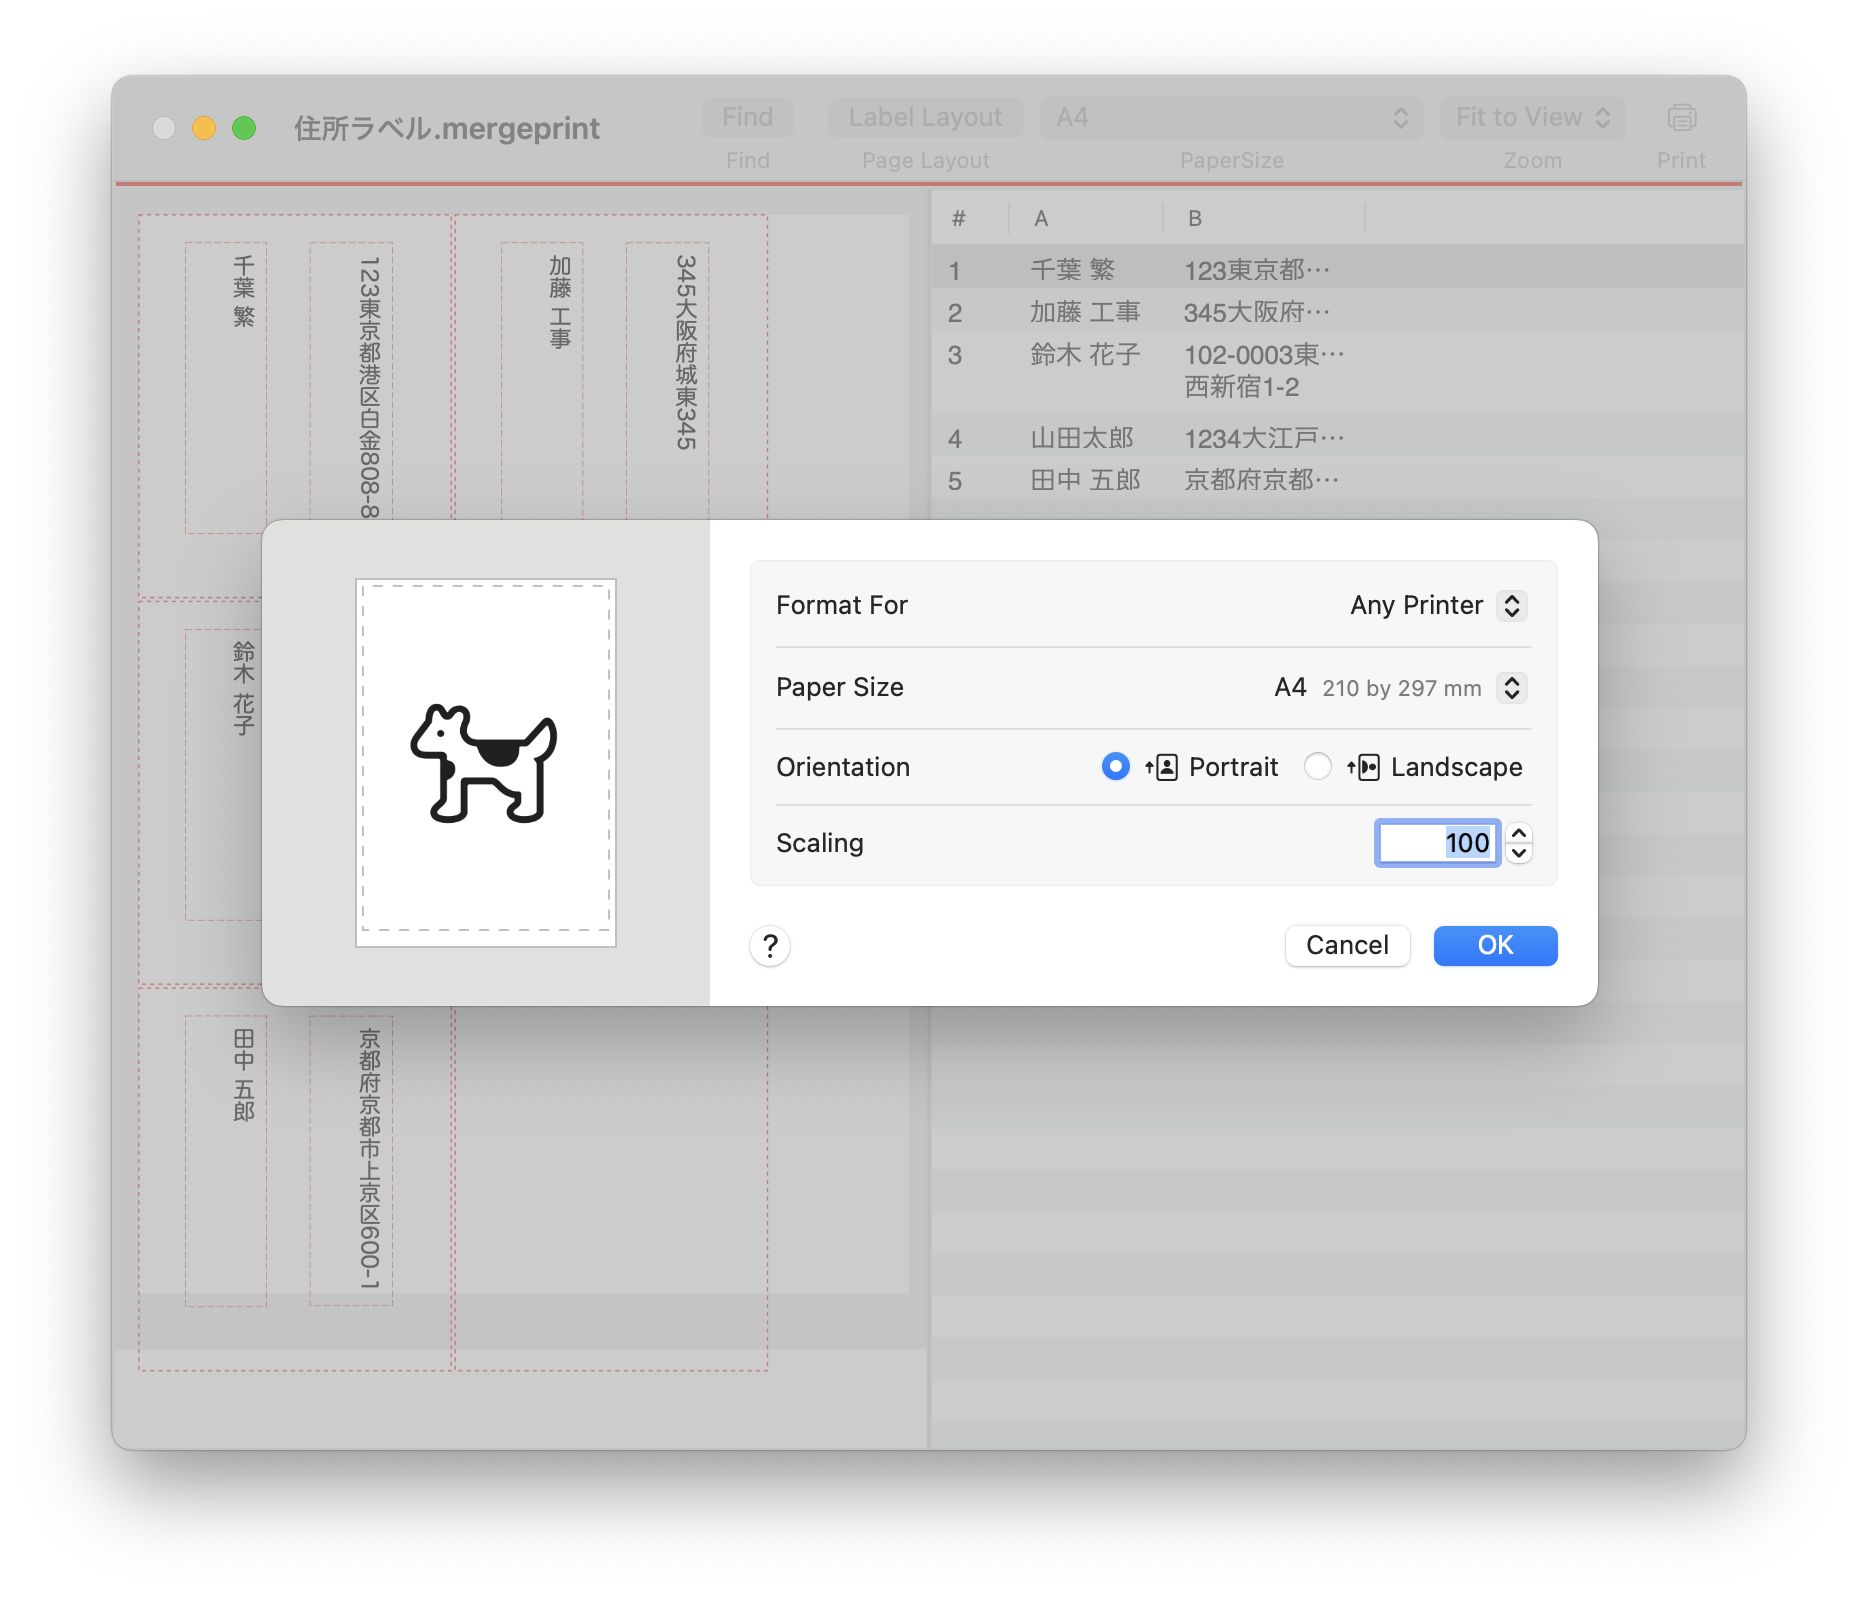Confirm page setup with OK

click(x=1495, y=946)
